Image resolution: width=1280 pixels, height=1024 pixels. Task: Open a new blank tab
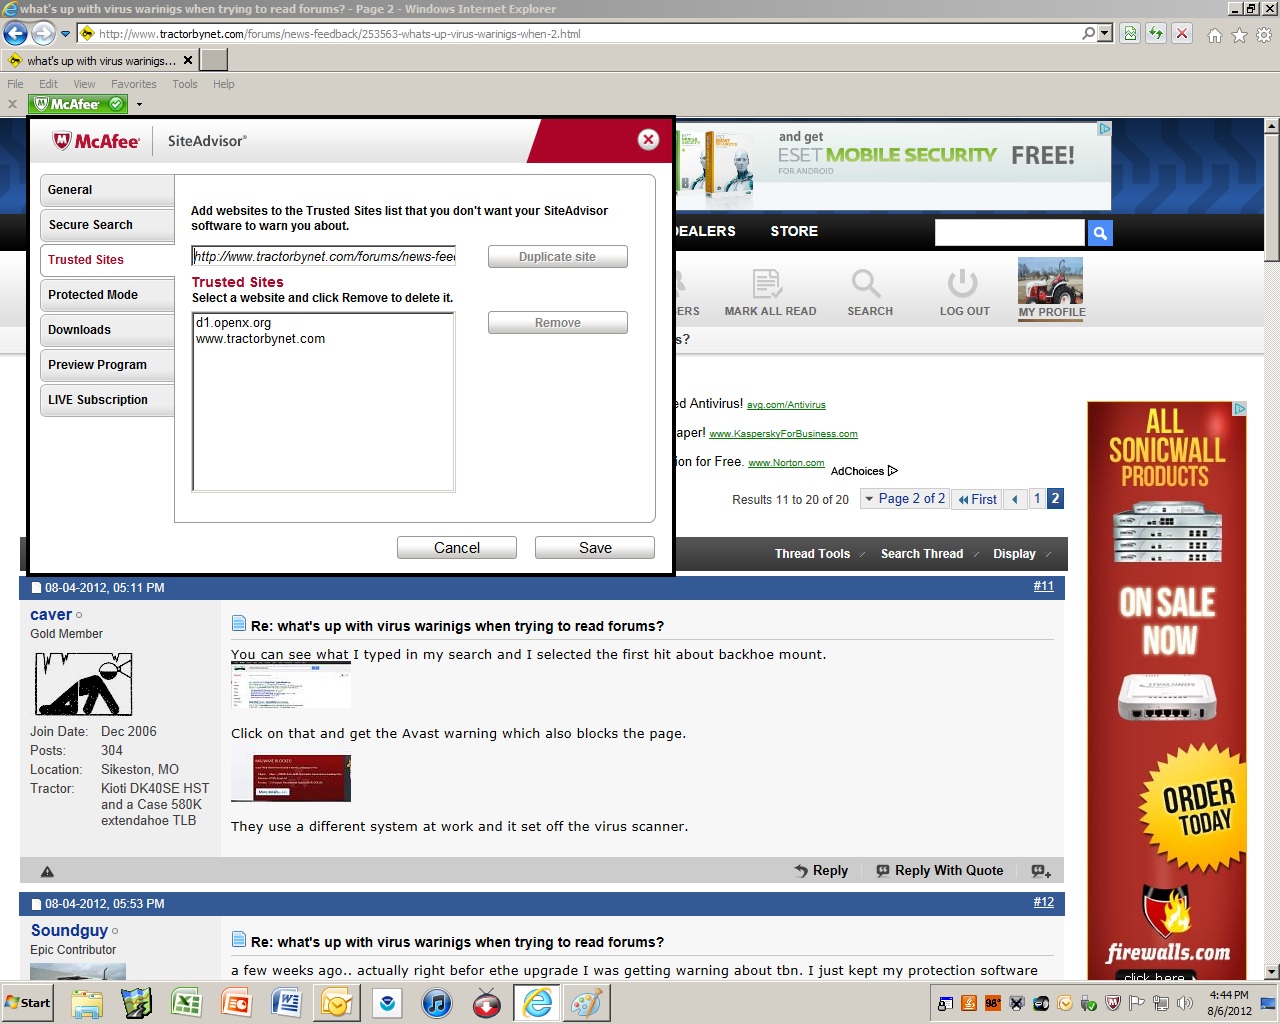(x=214, y=60)
